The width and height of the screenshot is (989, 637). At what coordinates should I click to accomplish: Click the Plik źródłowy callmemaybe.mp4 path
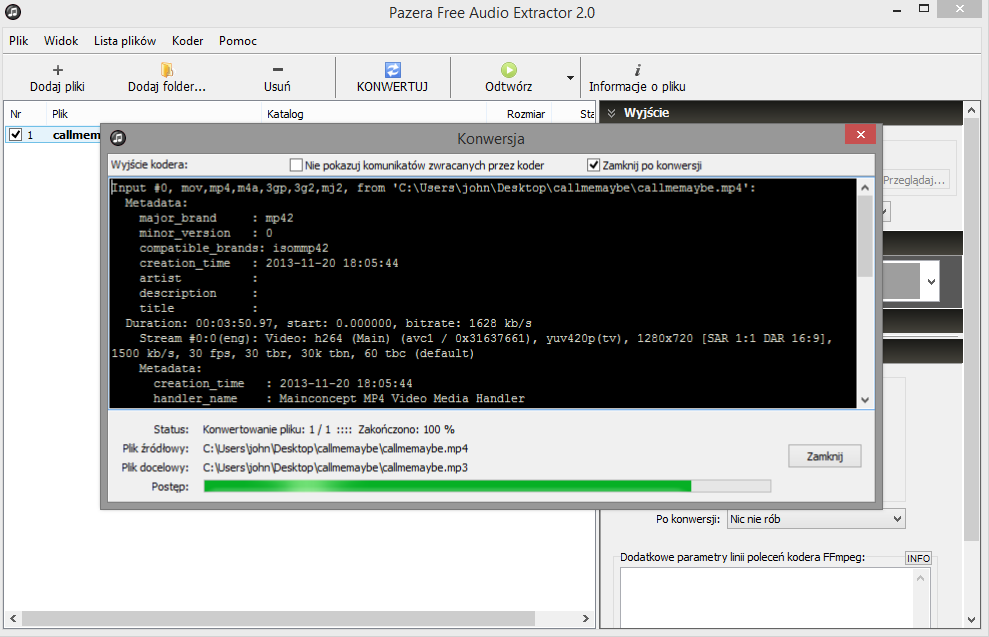click(x=335, y=448)
